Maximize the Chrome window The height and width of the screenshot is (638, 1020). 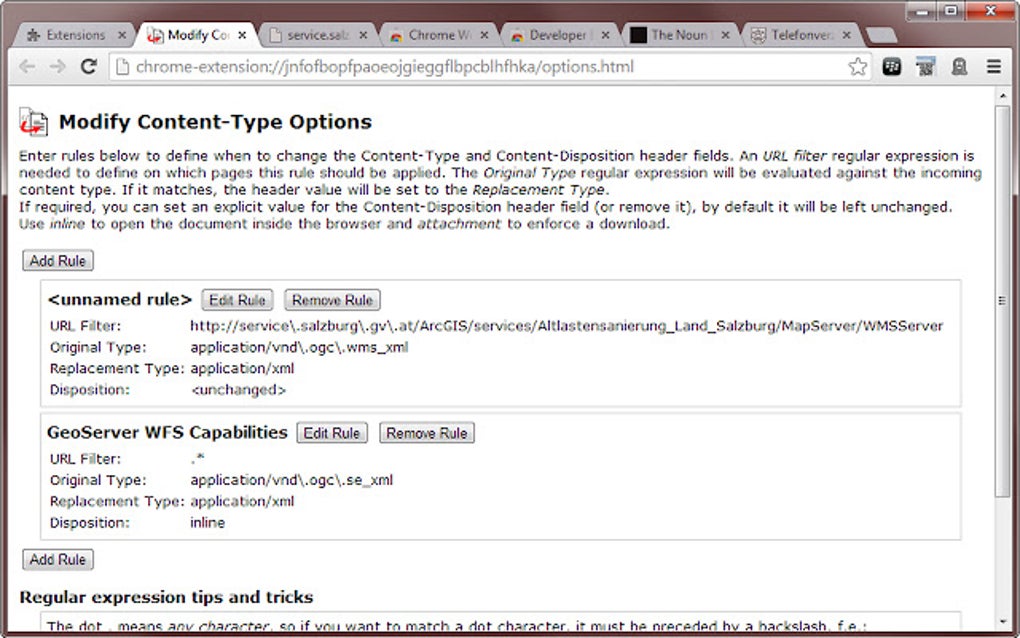[950, 11]
